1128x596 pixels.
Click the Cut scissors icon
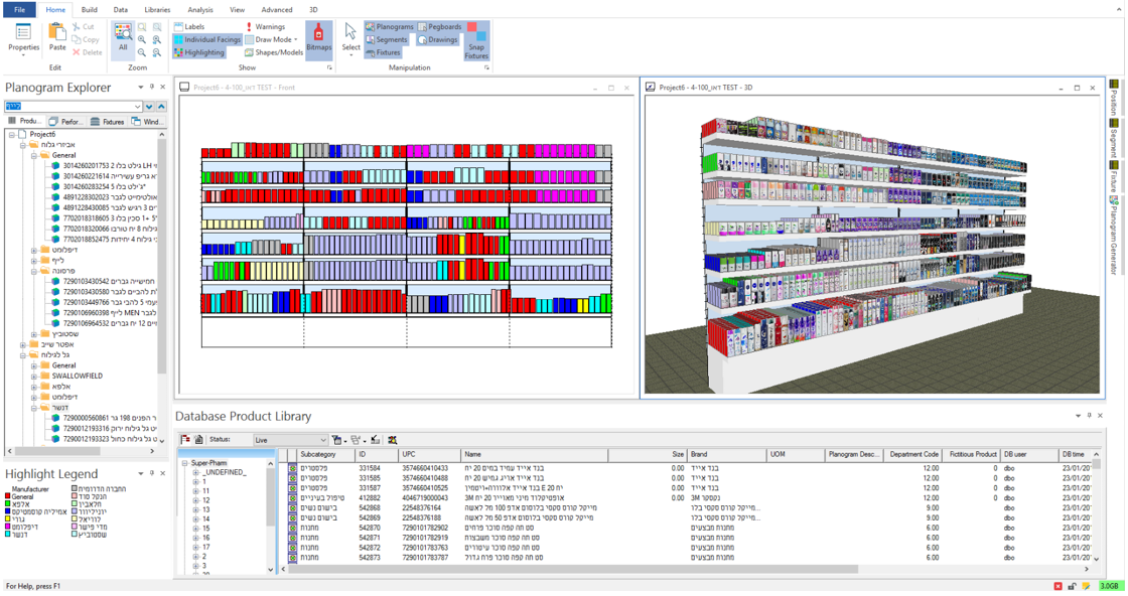[76, 27]
